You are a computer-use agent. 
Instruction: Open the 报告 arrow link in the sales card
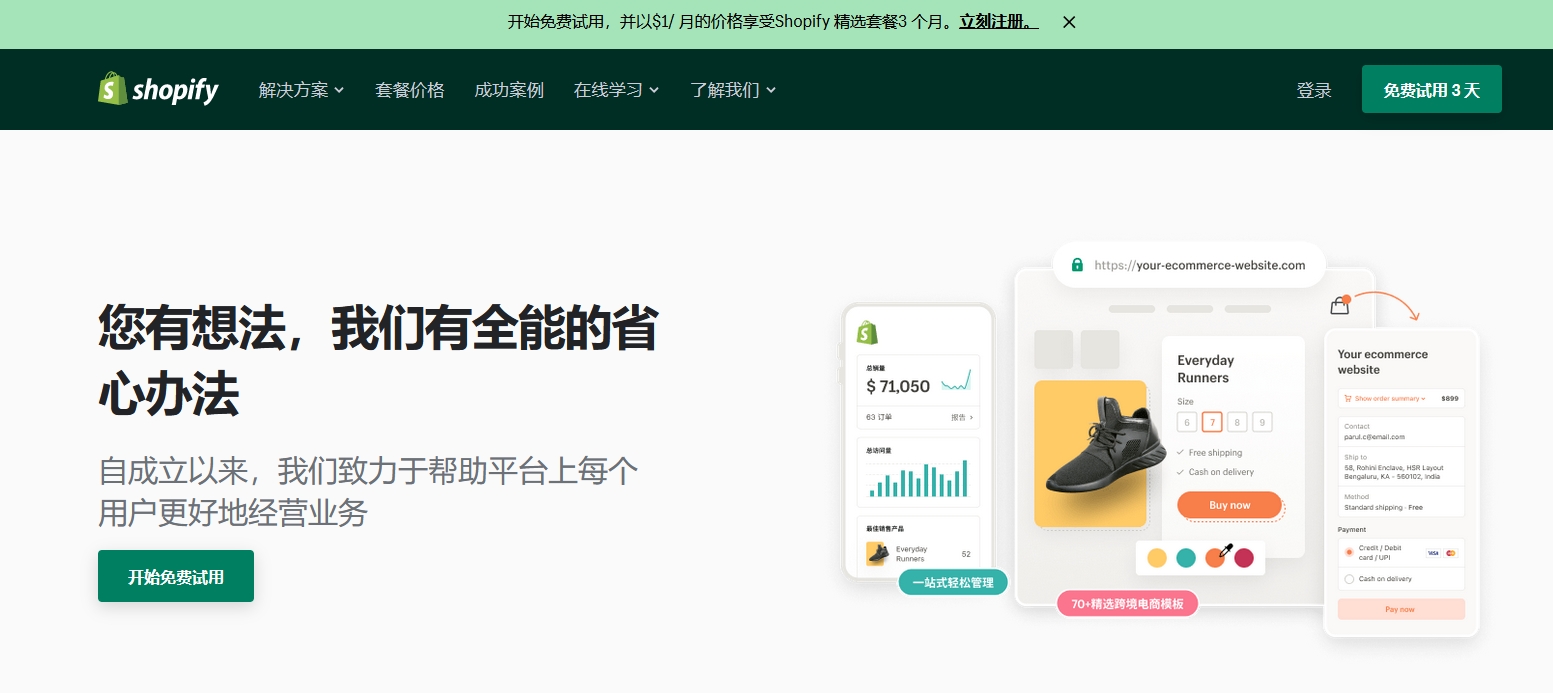click(x=962, y=417)
